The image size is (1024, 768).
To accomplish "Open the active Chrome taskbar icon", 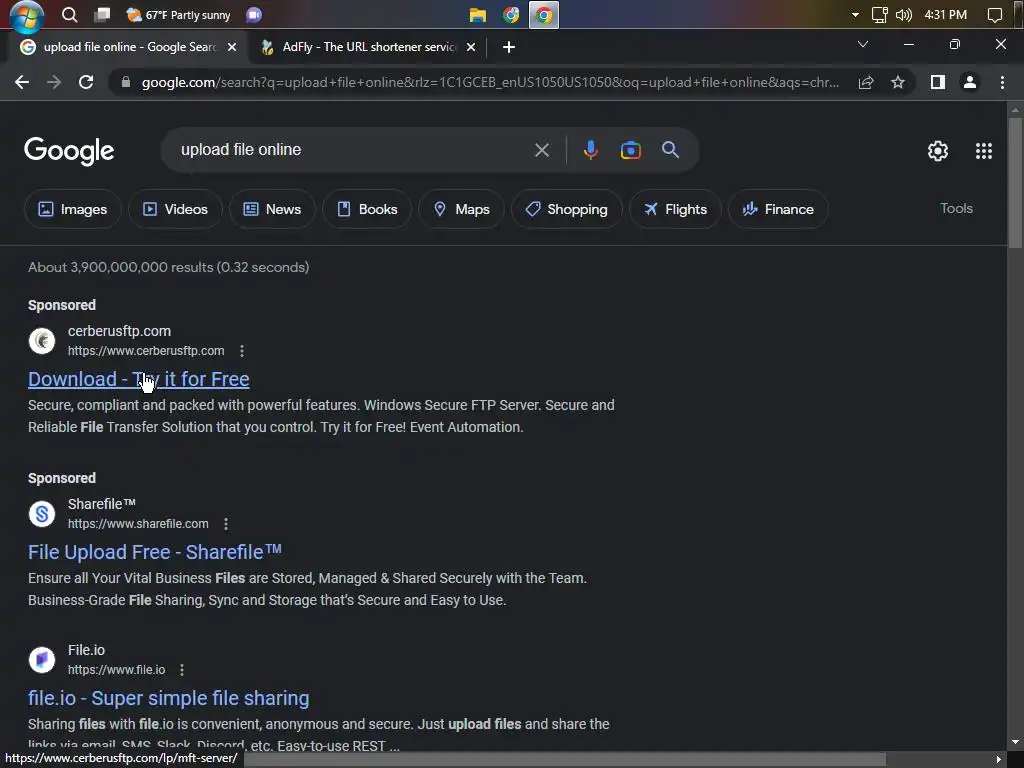I will 544,14.
